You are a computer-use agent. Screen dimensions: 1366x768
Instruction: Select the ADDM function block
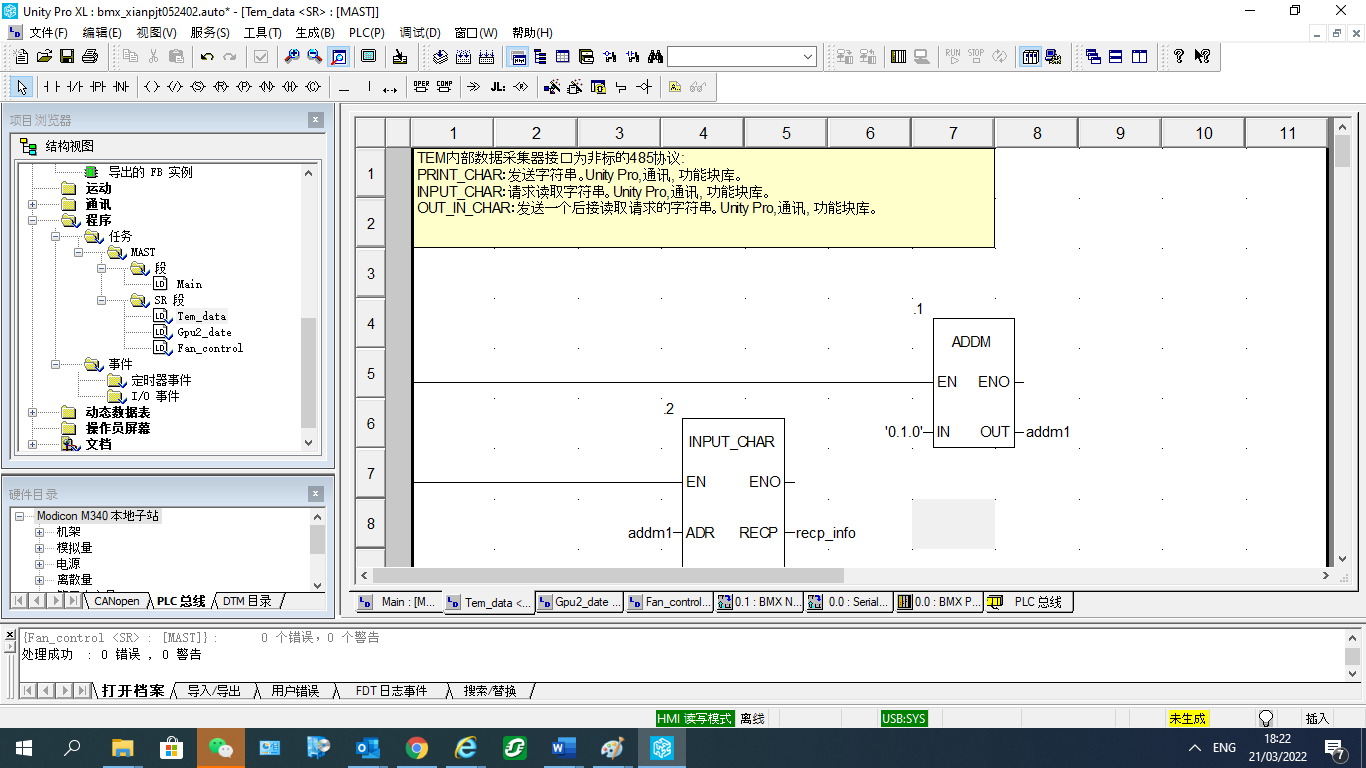pos(973,383)
